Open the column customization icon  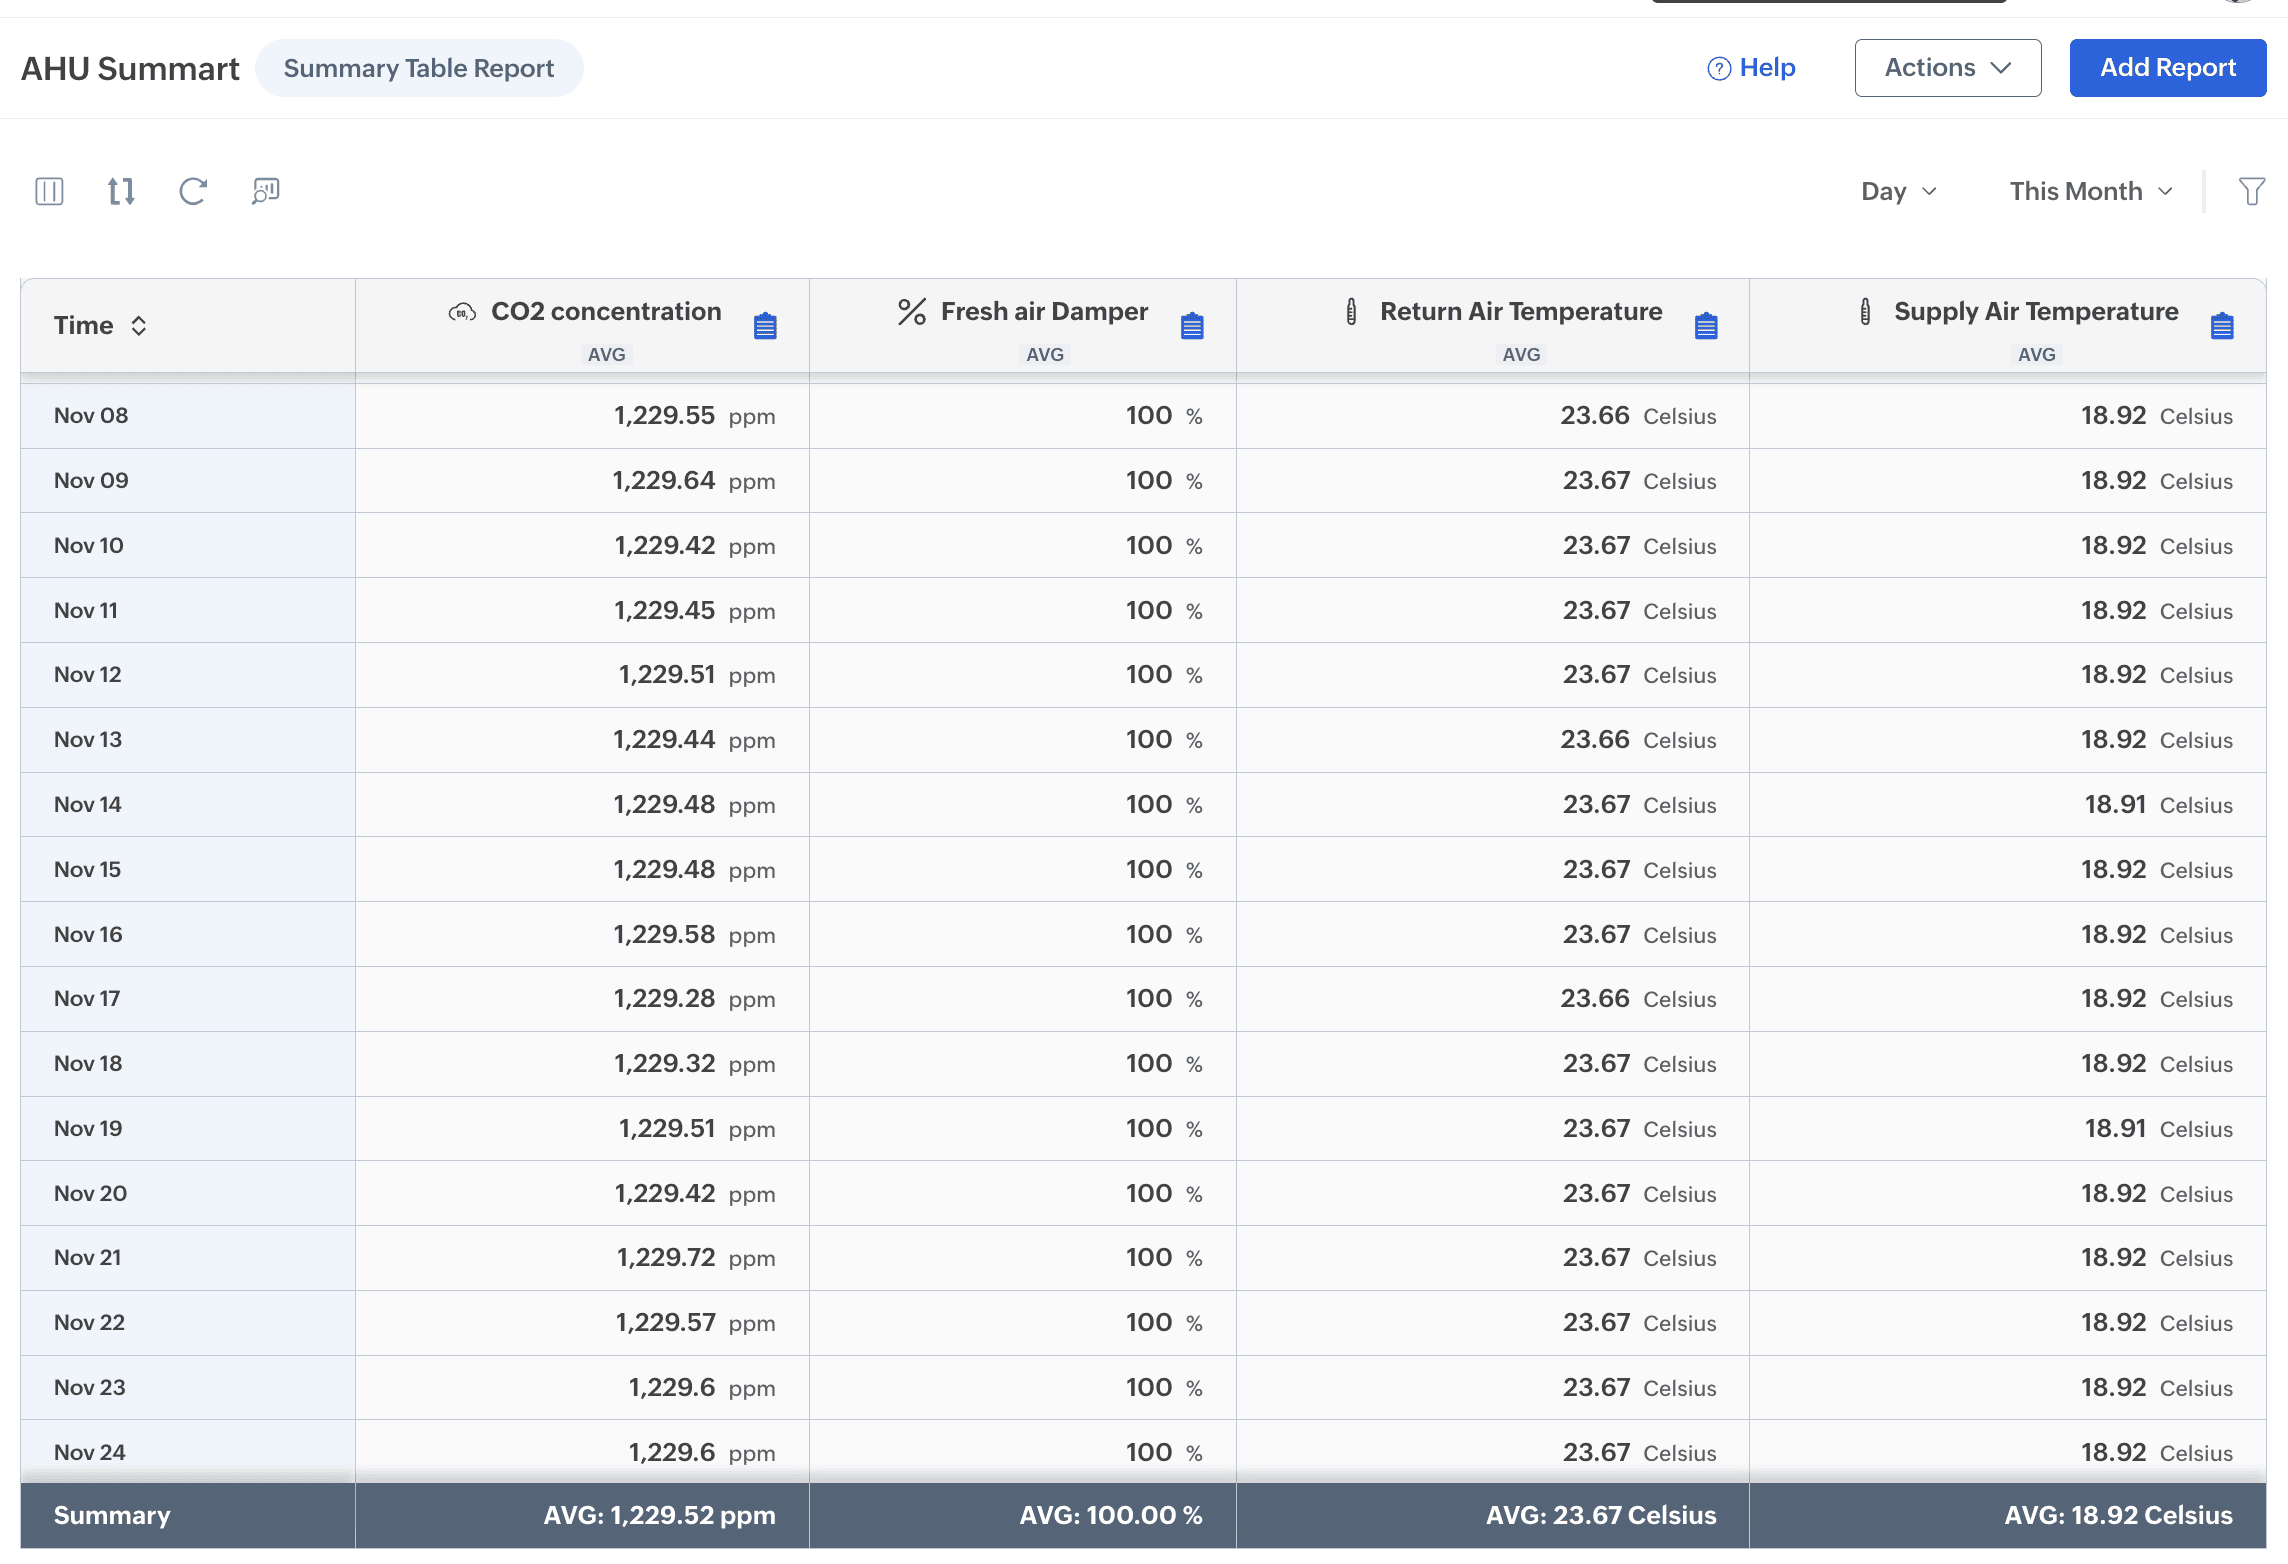[49, 191]
